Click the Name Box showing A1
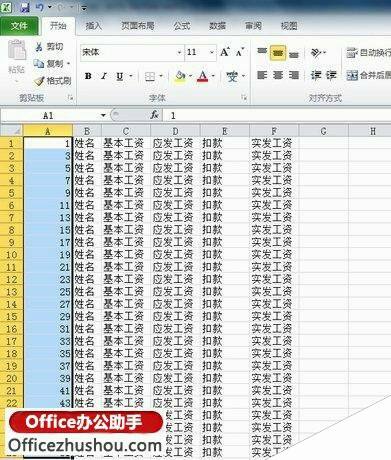391x460 pixels. [49, 116]
